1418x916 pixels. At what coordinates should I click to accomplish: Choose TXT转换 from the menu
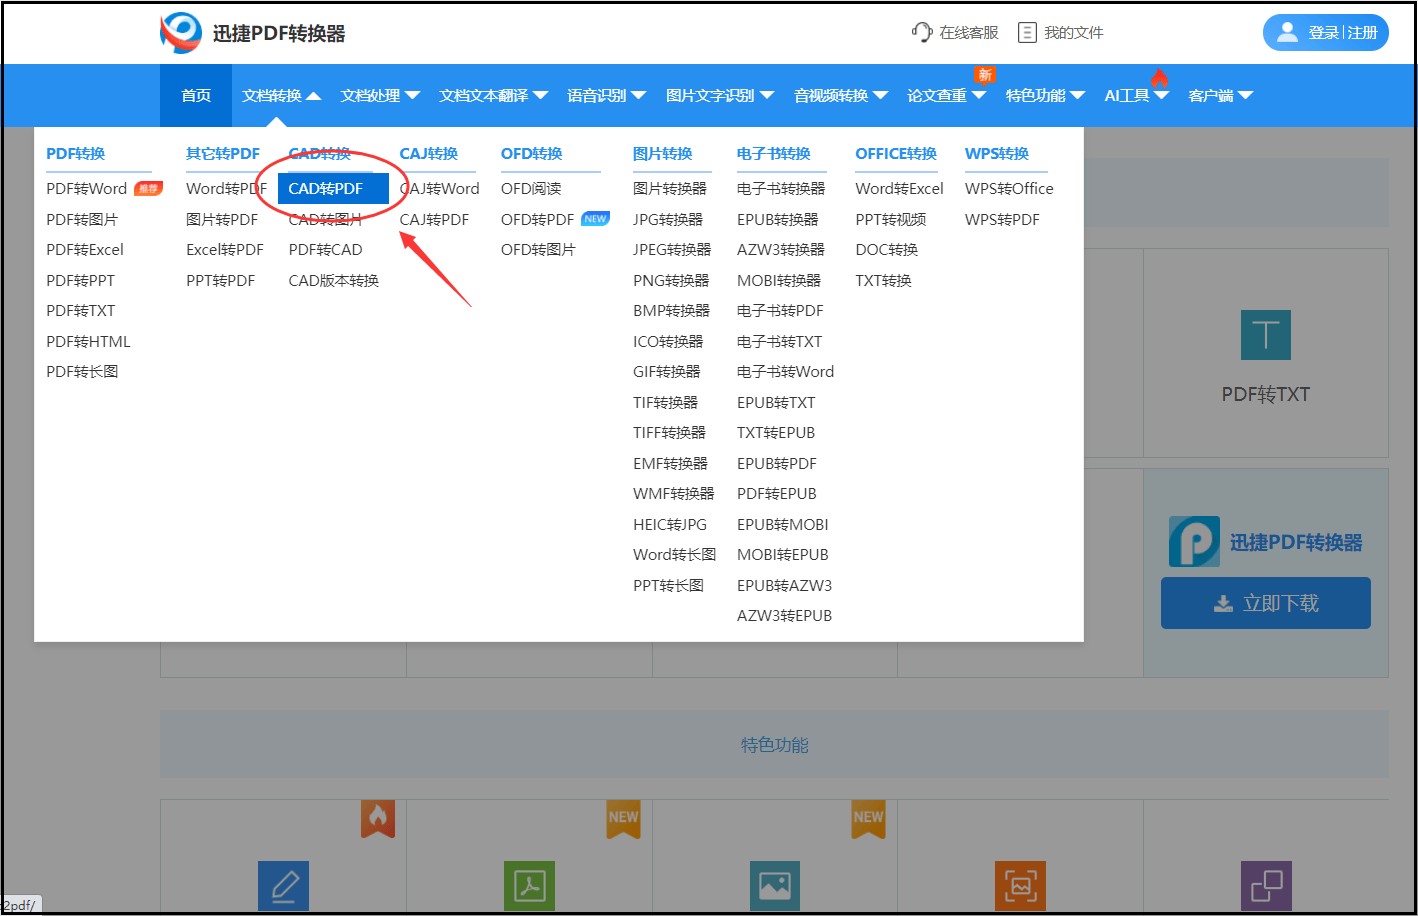(884, 280)
